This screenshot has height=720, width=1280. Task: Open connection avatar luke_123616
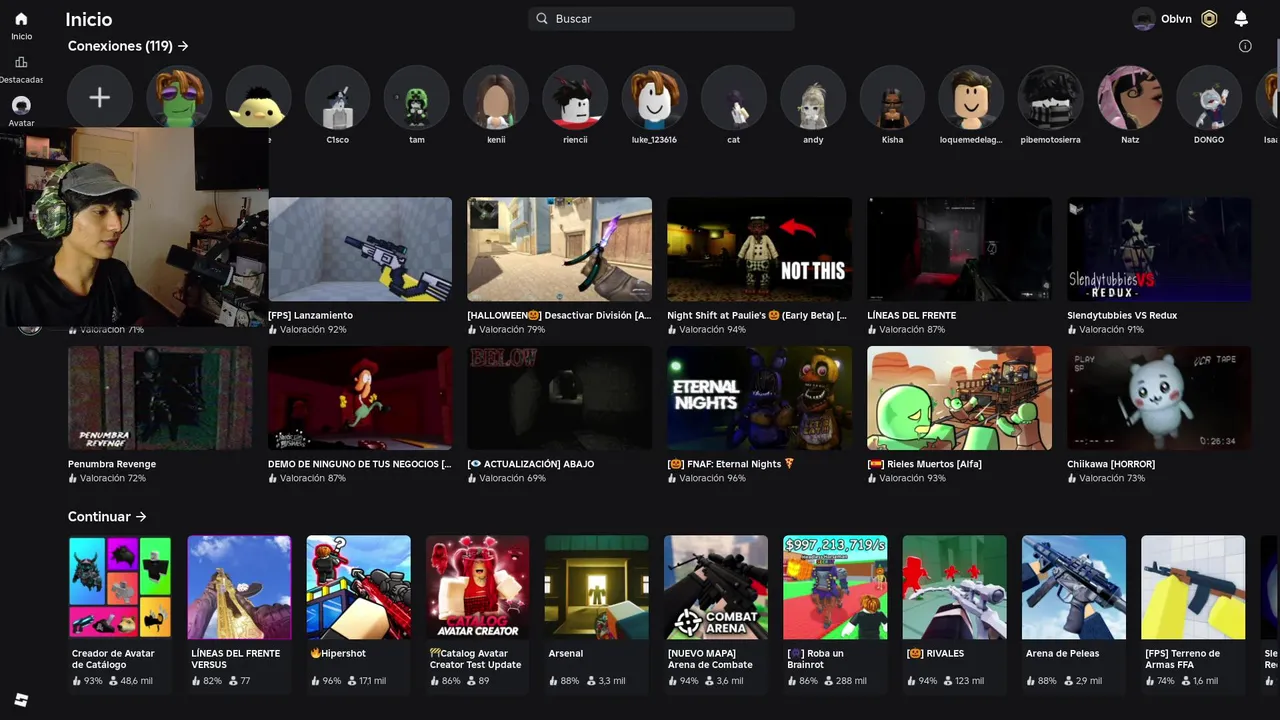click(654, 97)
